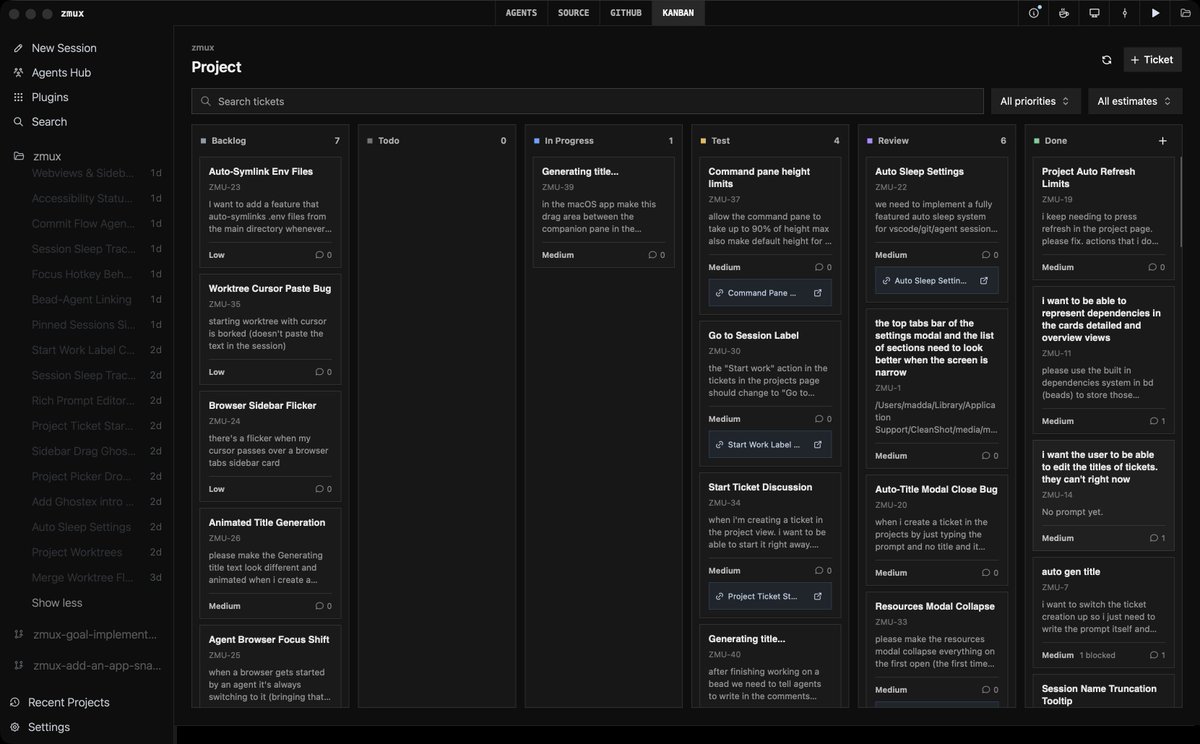
Task: Open the ZMU-40 Generating title card
Action: tap(770, 666)
